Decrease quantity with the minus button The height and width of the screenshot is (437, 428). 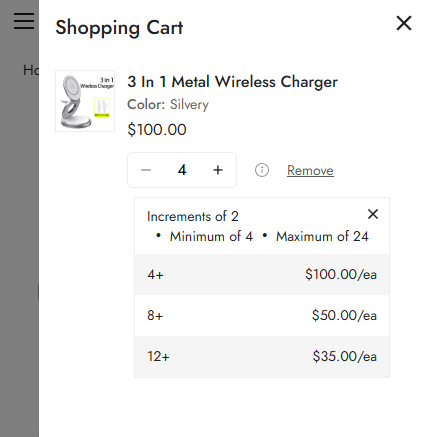146,170
